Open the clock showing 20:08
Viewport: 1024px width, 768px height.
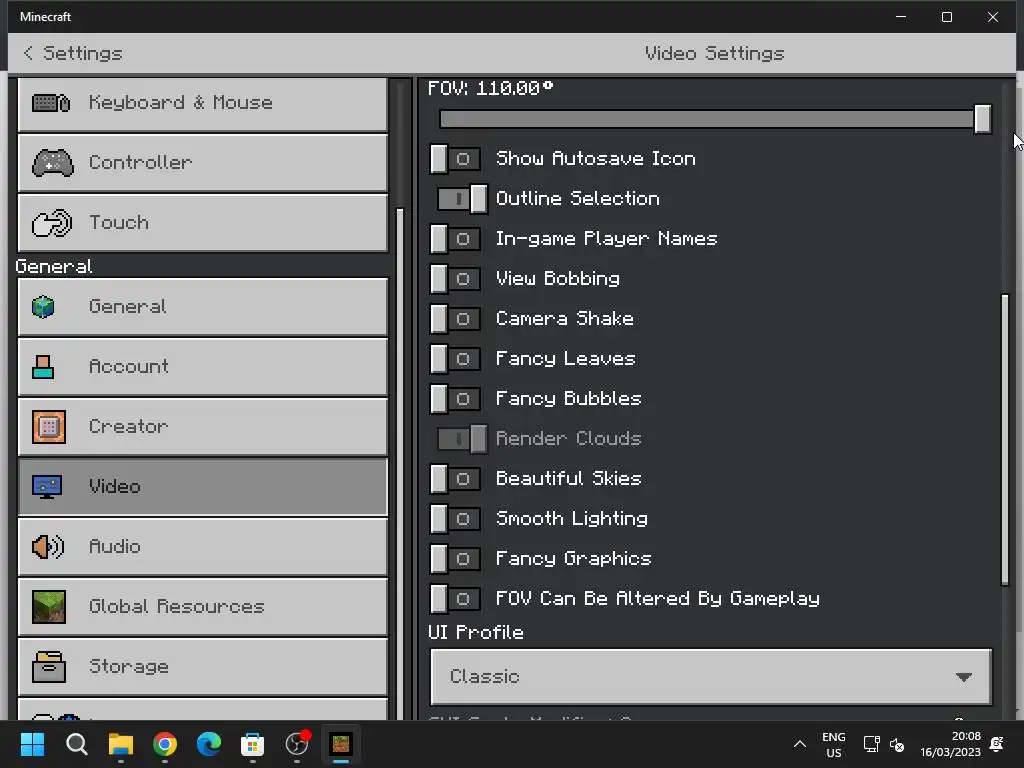point(950,744)
